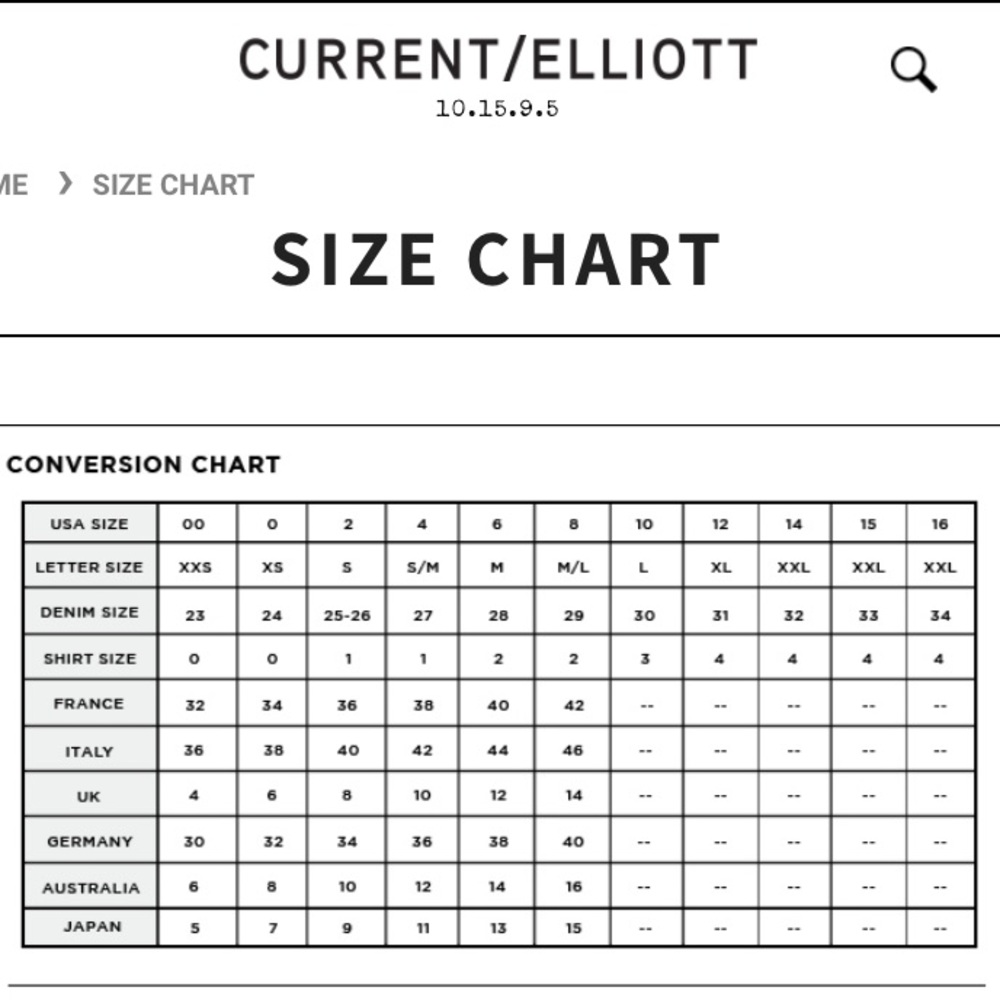The image size is (1000, 1000).
Task: Click the AUSTRALIA row header cell
Action: coord(89,888)
